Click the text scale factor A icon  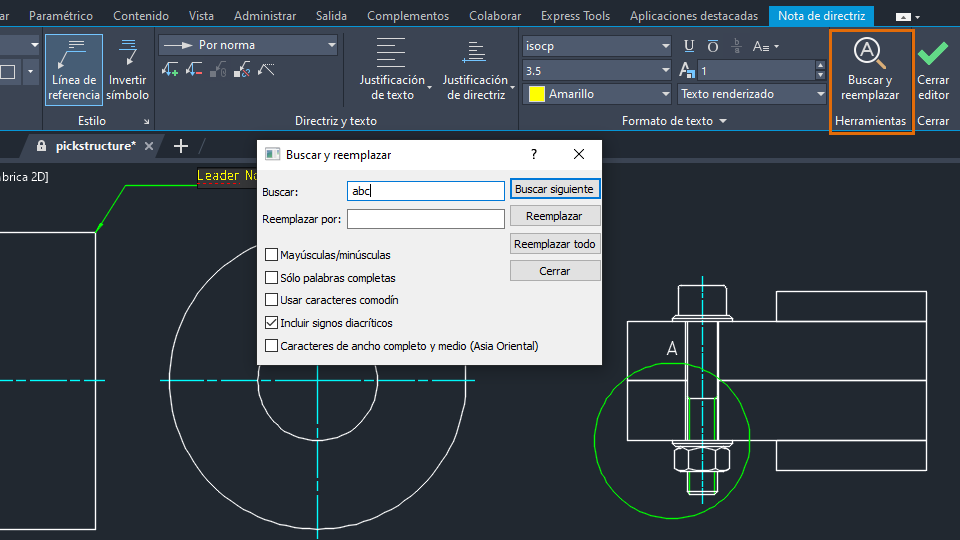[x=687, y=71]
